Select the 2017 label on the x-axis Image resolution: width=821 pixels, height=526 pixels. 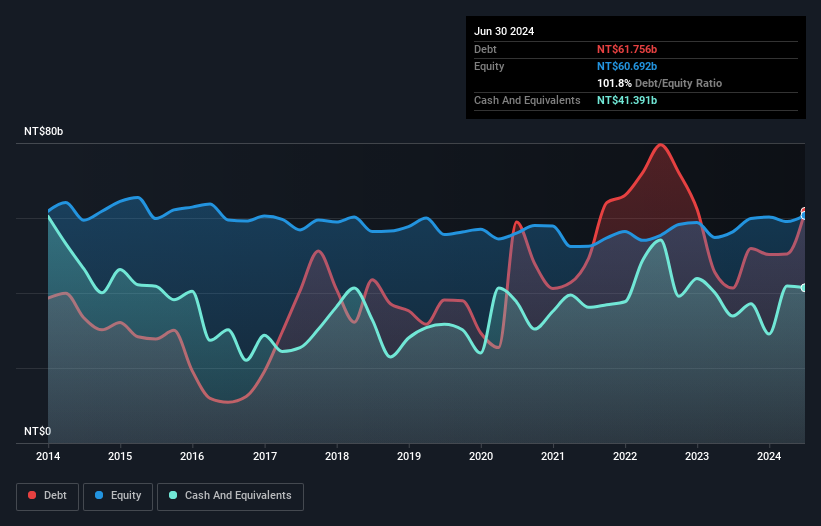tap(265, 456)
